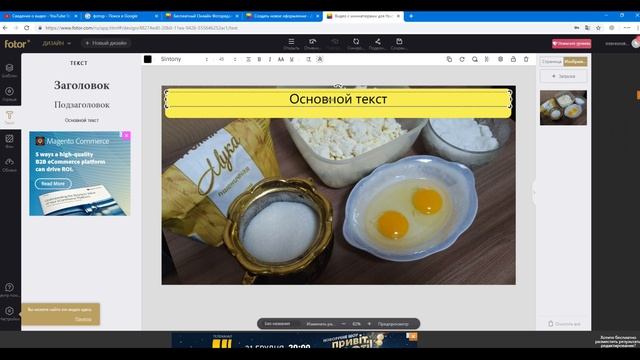The image size is (640, 360).
Task: Toggle uppercase AA letters
Action: point(281,59)
